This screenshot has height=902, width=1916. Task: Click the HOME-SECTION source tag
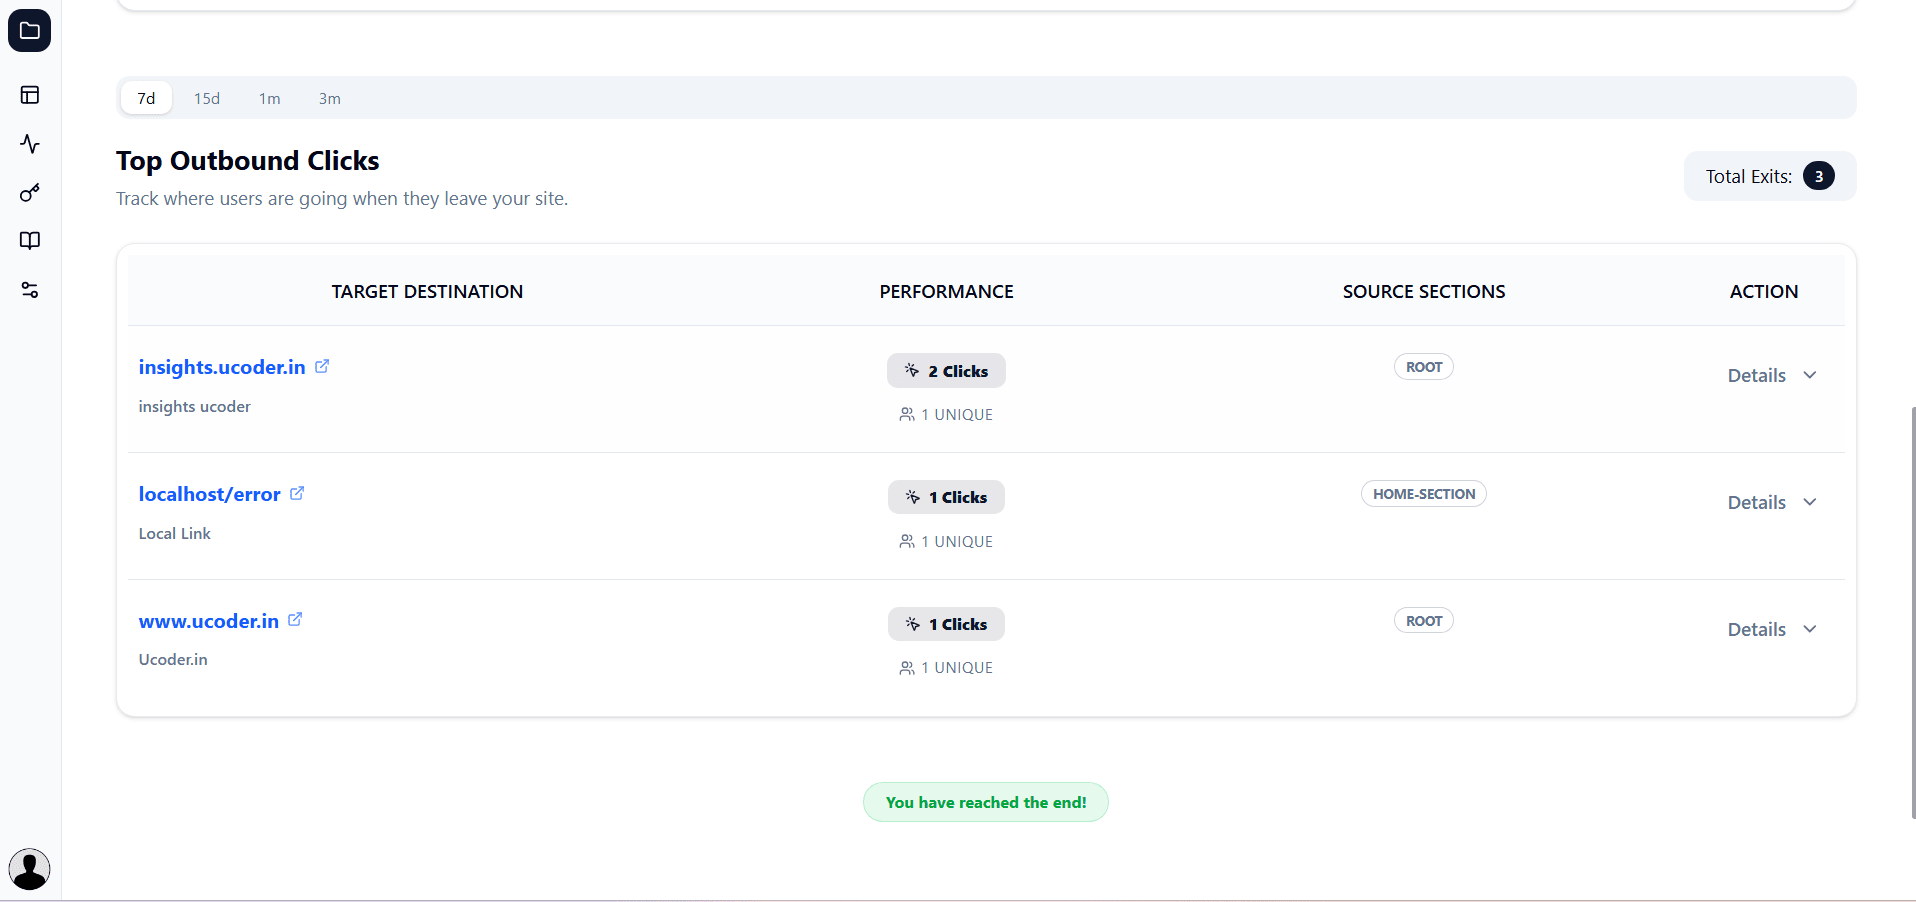click(1424, 494)
